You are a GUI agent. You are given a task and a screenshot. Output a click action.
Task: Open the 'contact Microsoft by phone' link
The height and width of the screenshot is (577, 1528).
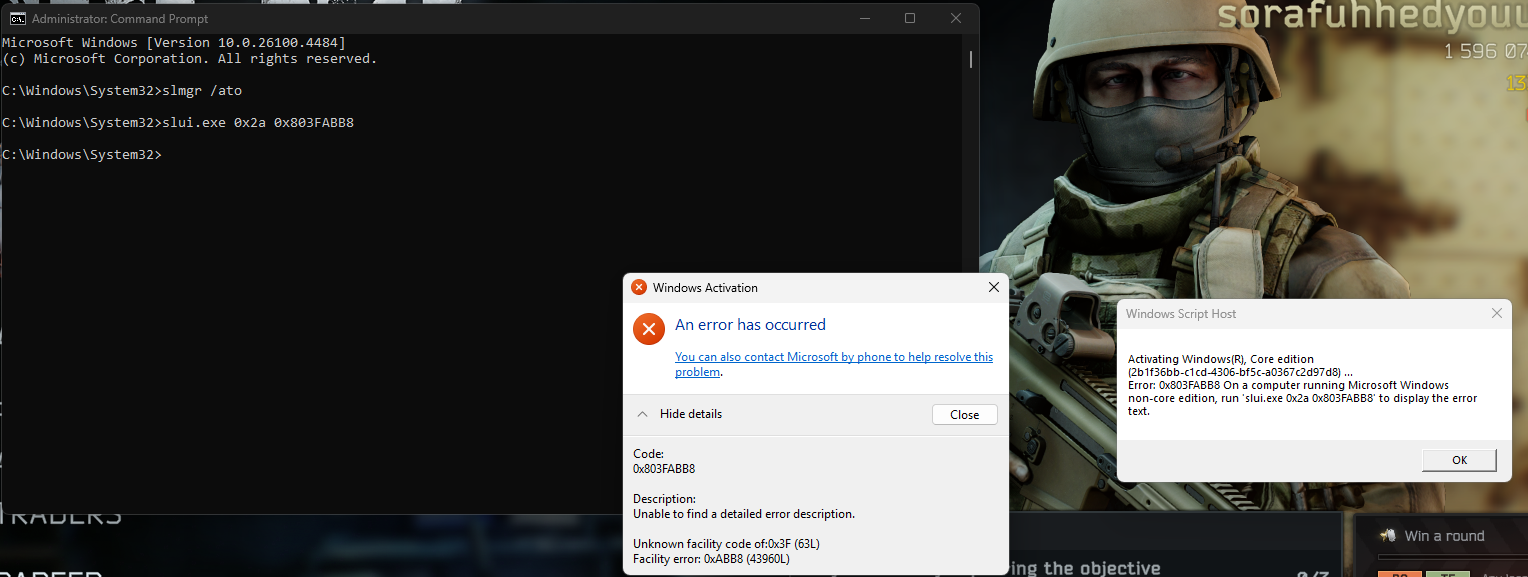(834, 364)
